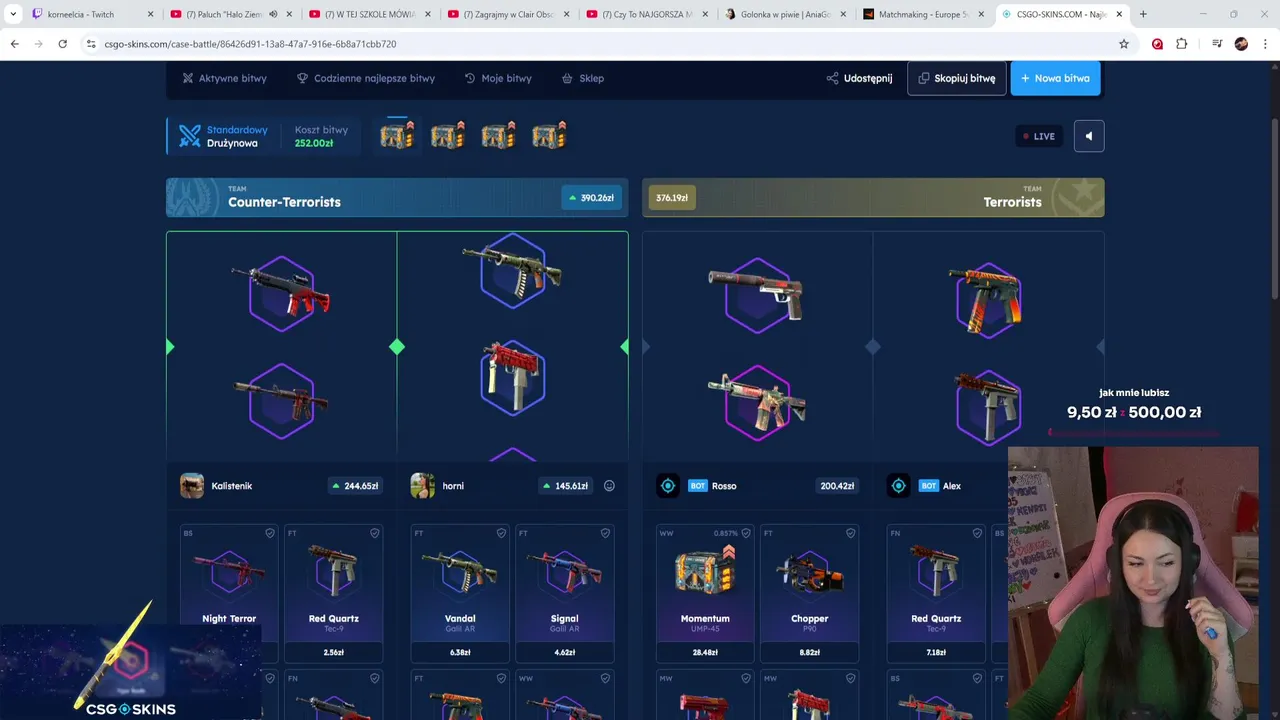Viewport: 1280px width, 720px height.
Task: Click the emoji smiley icon next to horni
Action: point(609,486)
